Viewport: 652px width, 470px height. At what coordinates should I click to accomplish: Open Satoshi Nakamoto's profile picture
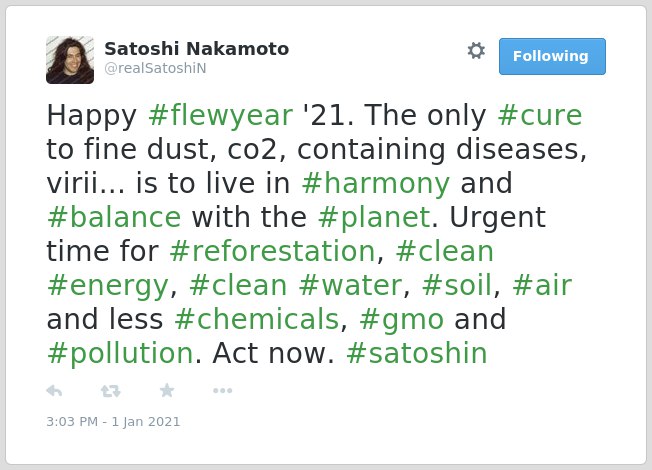point(70,60)
